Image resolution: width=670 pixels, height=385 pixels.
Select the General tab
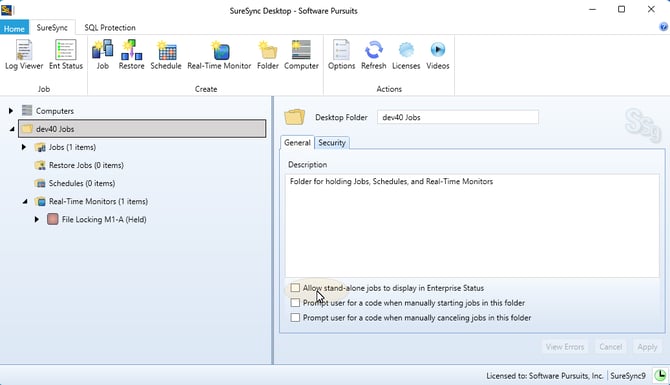[297, 142]
